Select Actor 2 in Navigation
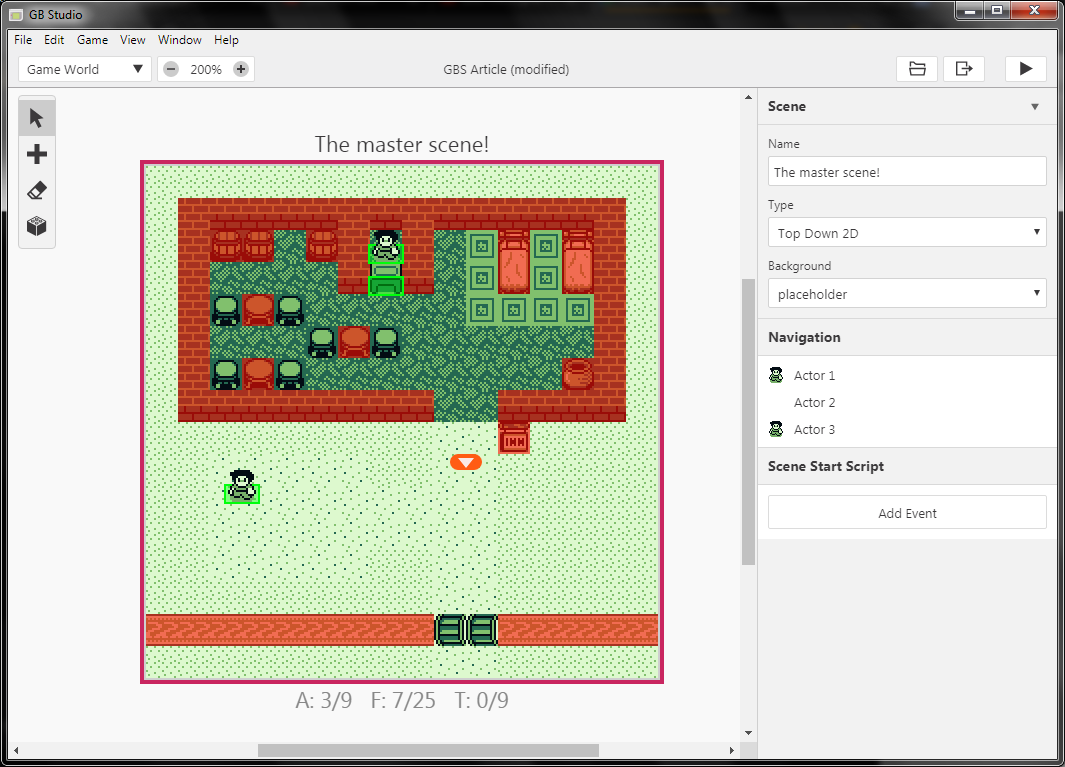The image size is (1065, 767). click(x=907, y=402)
